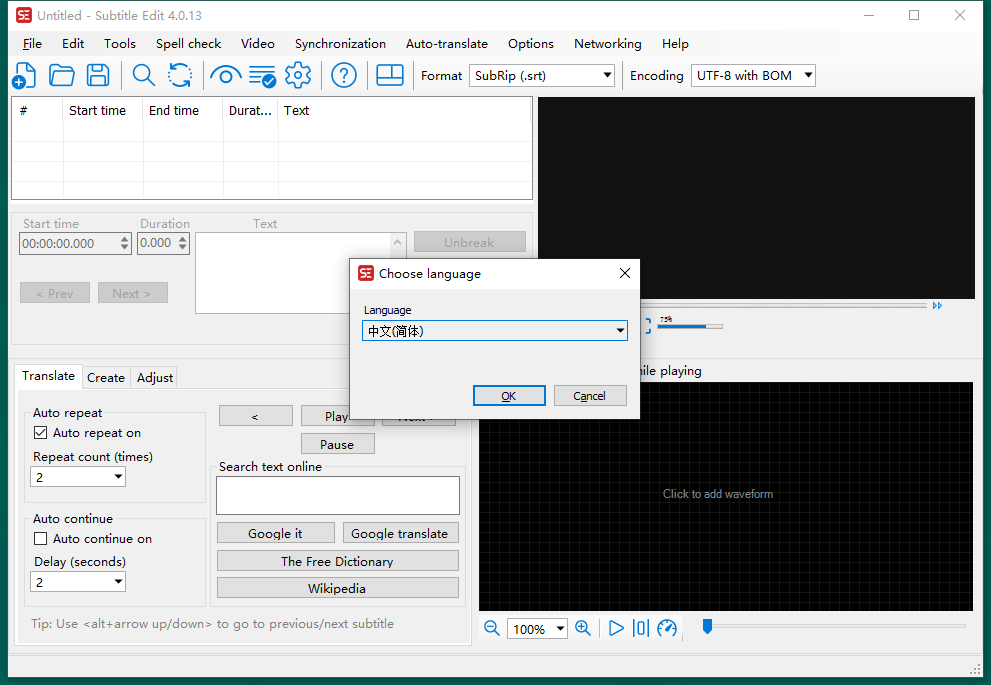The height and width of the screenshot is (685, 991).
Task: Toggle layout chooser icon in toolbar
Action: coord(389,75)
